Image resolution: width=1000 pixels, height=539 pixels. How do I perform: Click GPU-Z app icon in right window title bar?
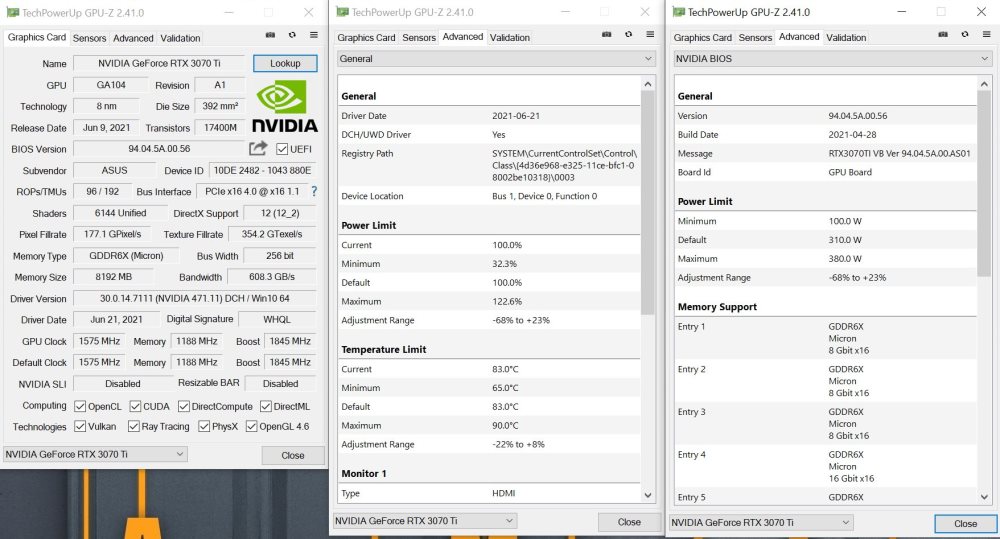[x=679, y=11]
